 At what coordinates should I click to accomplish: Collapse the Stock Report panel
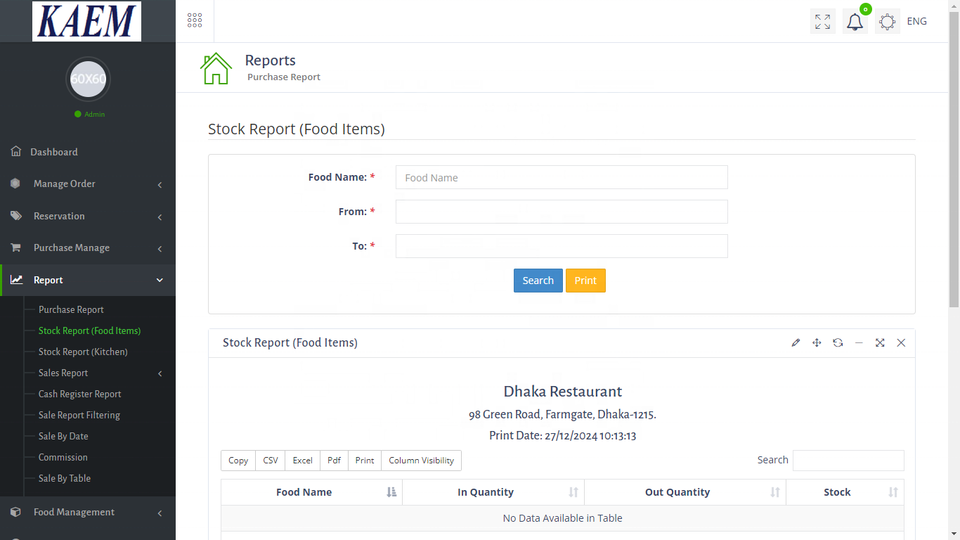coord(859,343)
